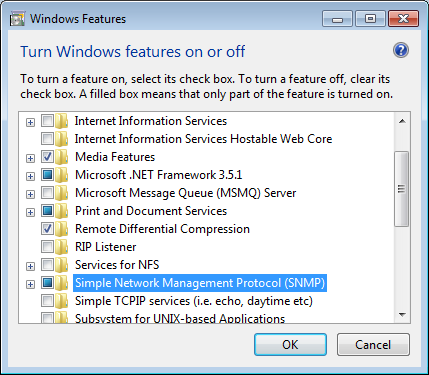This screenshot has height=375, width=429.
Task: Enable the RIP Listener checkbox
Action: (x=47, y=247)
